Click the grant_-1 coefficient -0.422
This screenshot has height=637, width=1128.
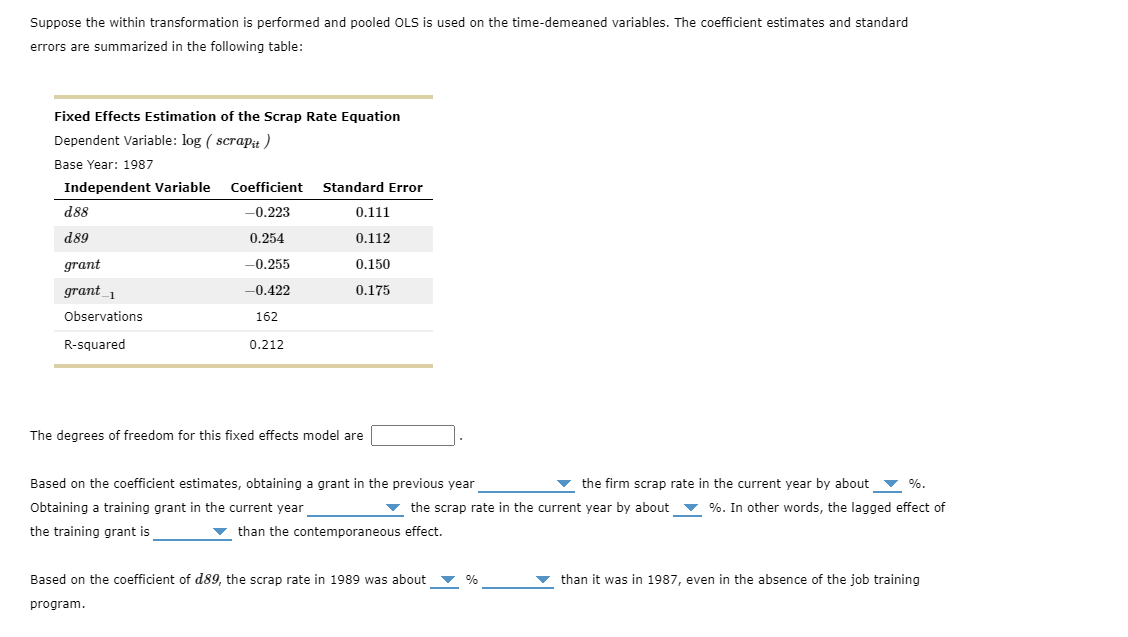click(267, 290)
